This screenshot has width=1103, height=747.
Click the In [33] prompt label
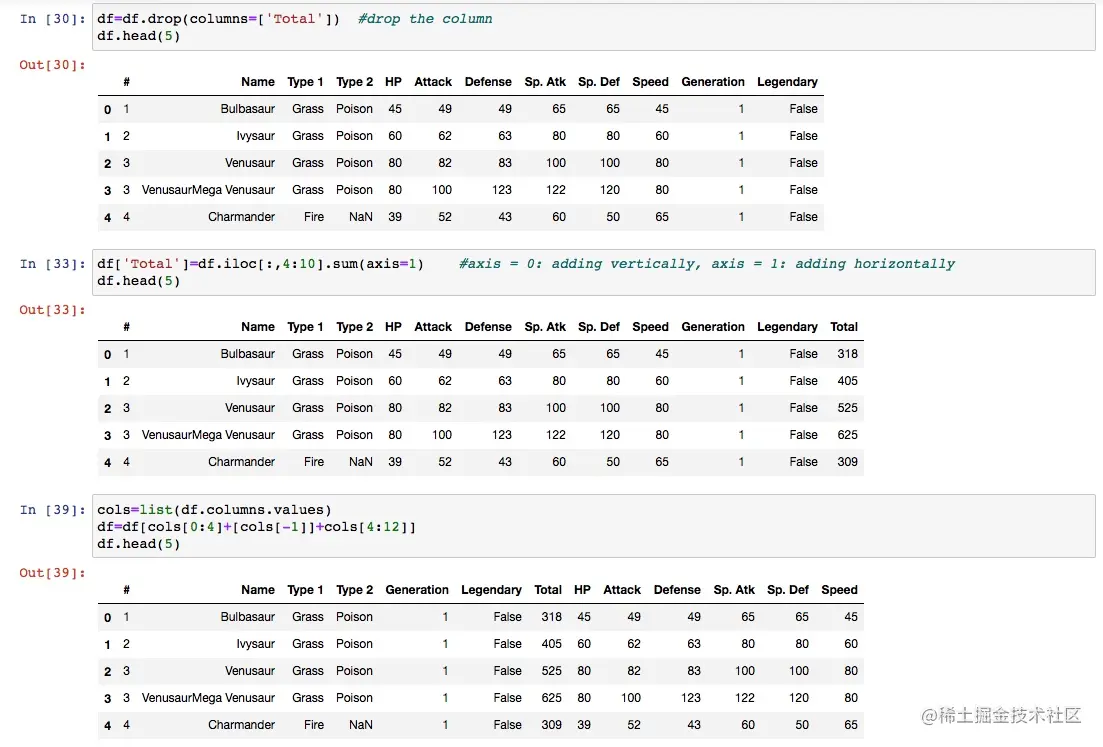pyautogui.click(x=52, y=264)
